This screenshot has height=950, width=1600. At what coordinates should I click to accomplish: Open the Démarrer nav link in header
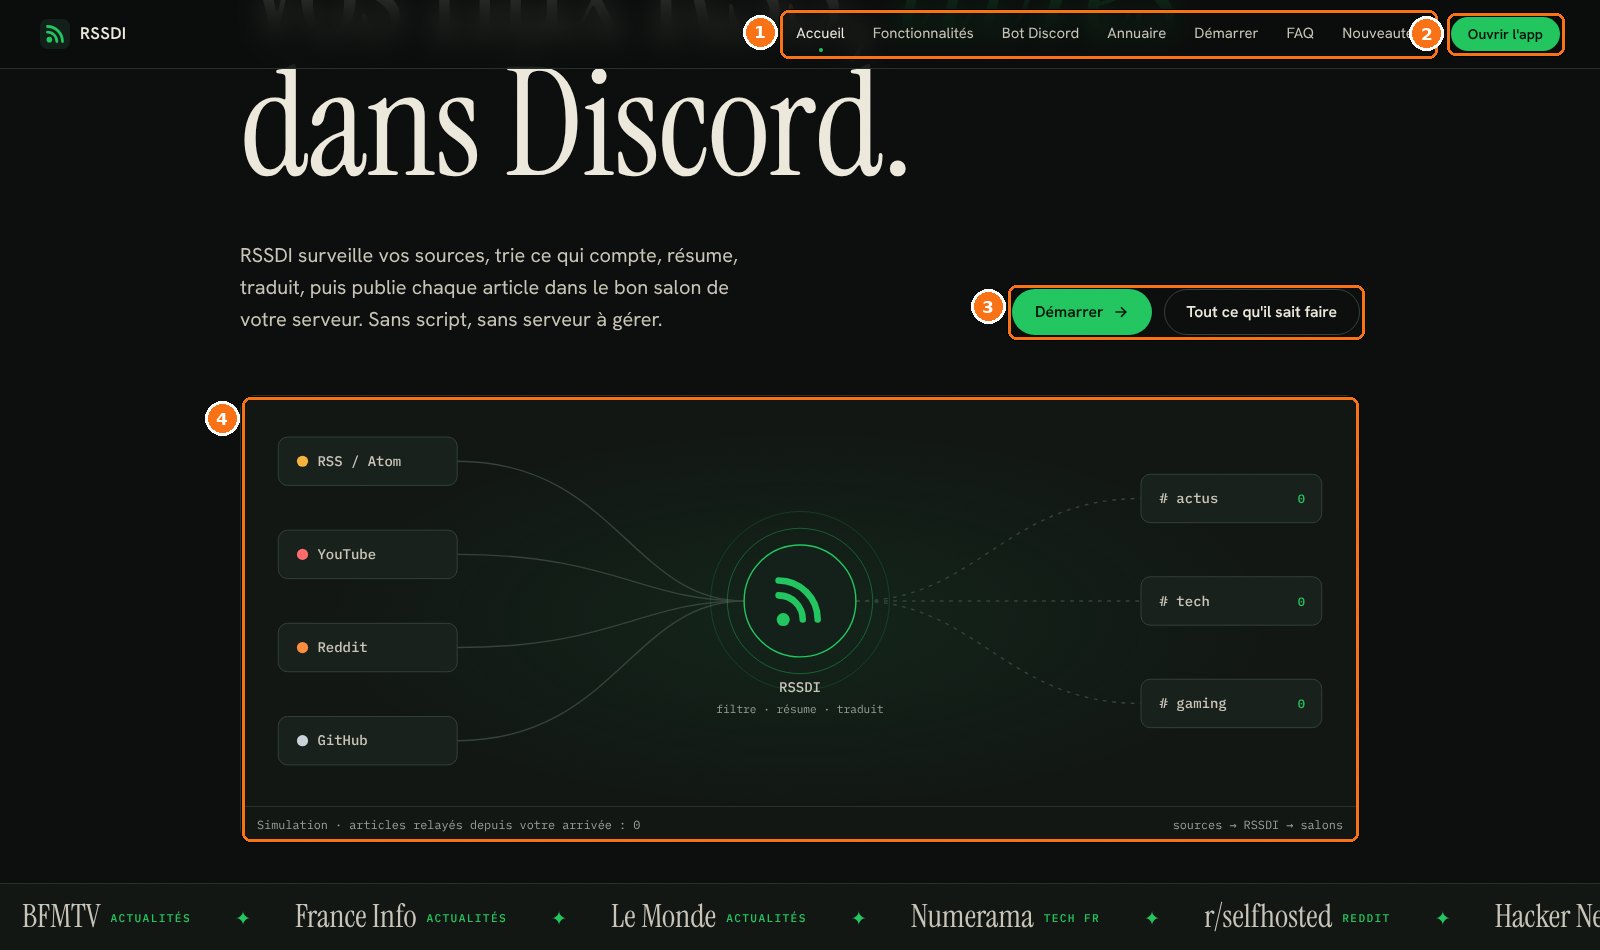click(x=1226, y=33)
